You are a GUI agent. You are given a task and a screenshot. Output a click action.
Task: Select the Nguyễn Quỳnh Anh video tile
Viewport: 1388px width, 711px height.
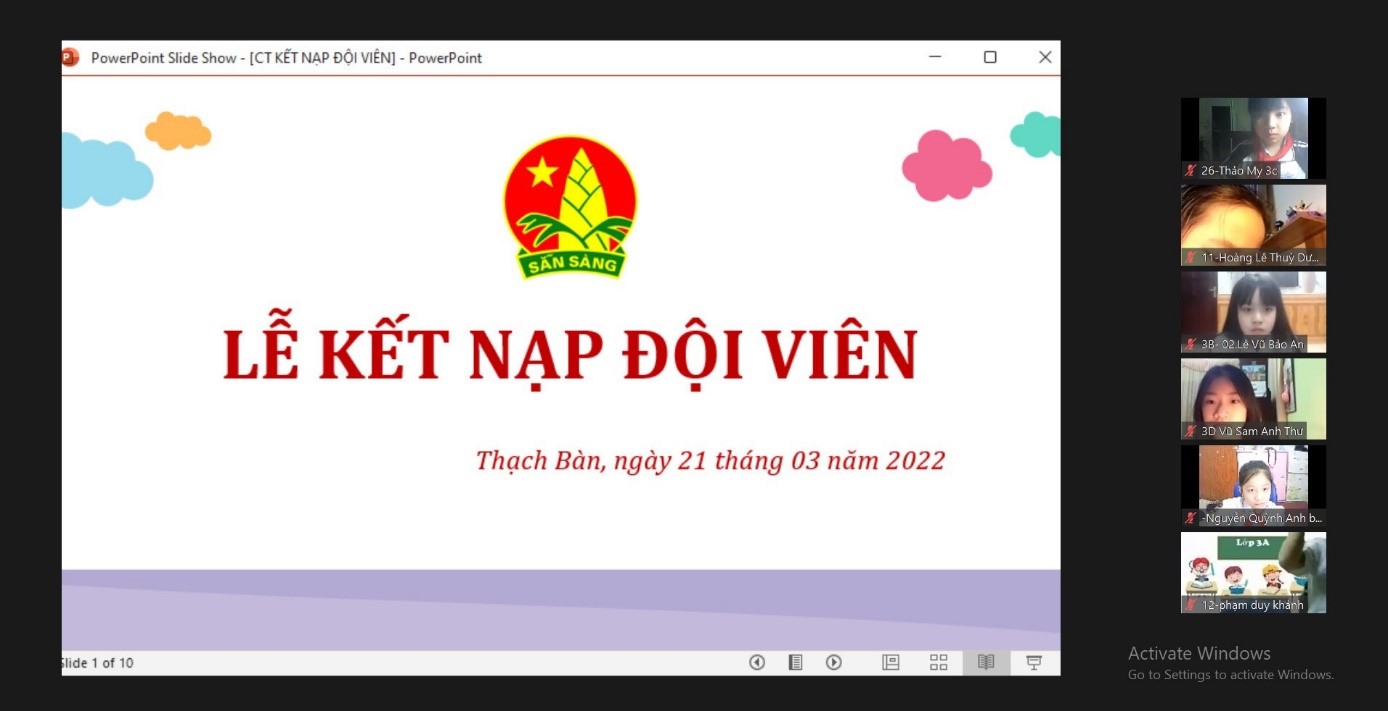(x=1253, y=484)
